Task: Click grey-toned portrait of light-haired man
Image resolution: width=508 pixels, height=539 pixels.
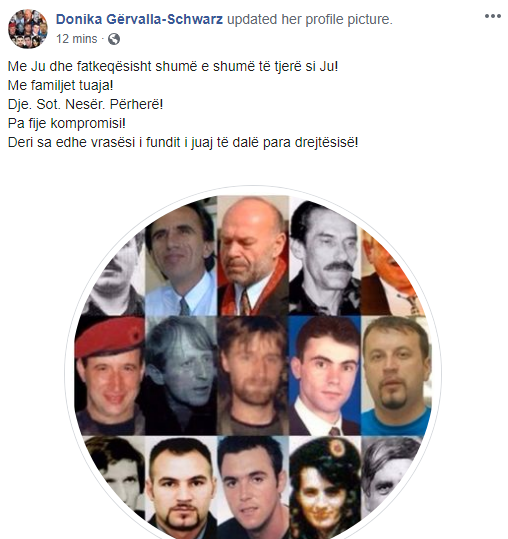Action: click(x=181, y=375)
